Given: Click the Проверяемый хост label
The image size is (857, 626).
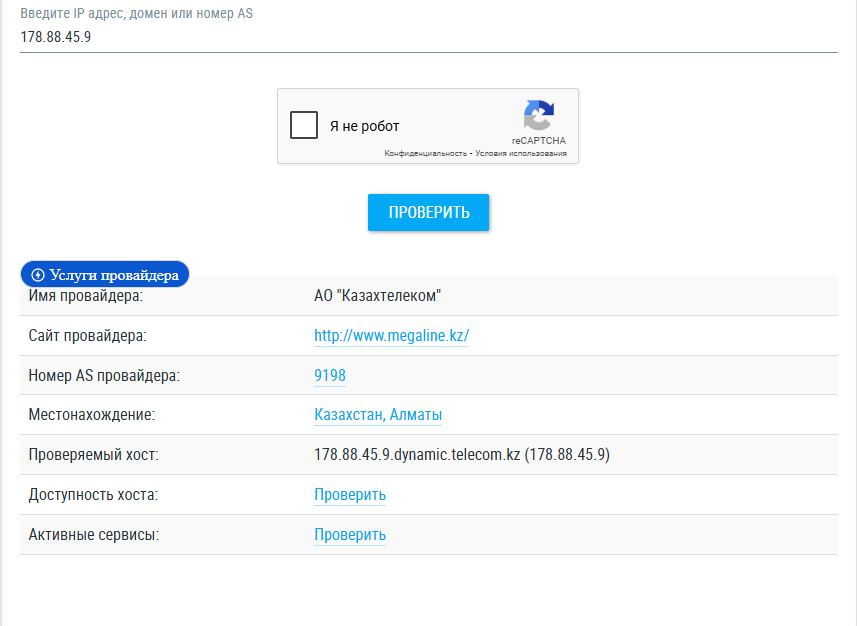Looking at the screenshot, I should tap(93, 455).
